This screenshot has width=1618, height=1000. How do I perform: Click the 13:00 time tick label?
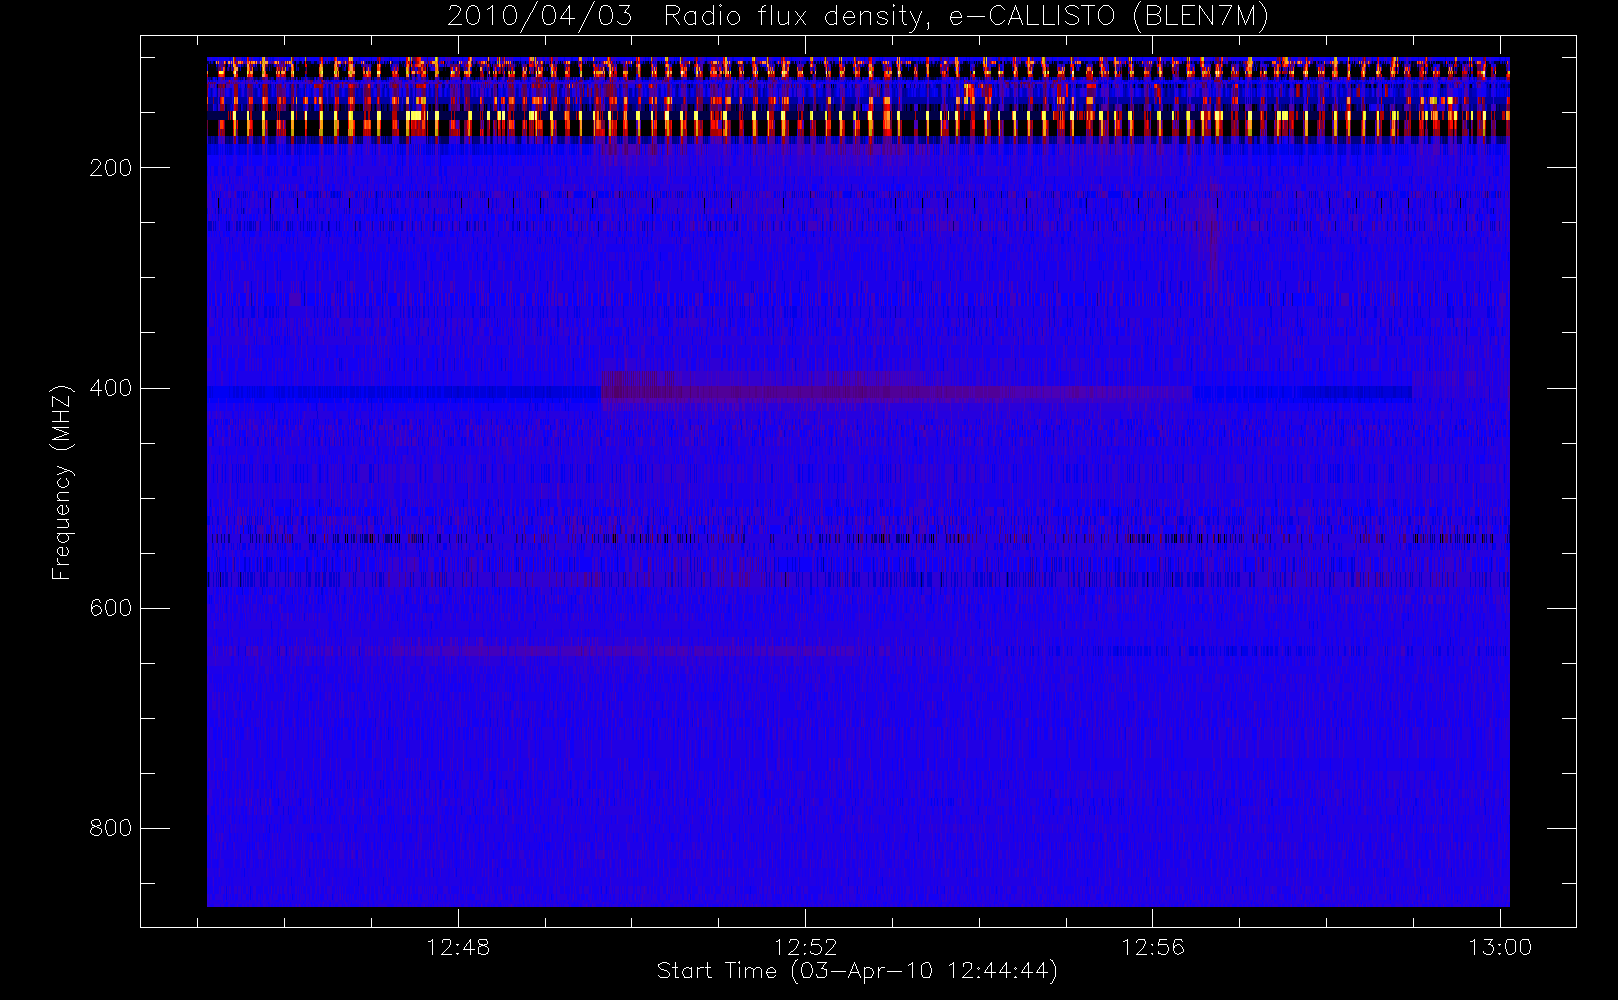coord(1499,947)
